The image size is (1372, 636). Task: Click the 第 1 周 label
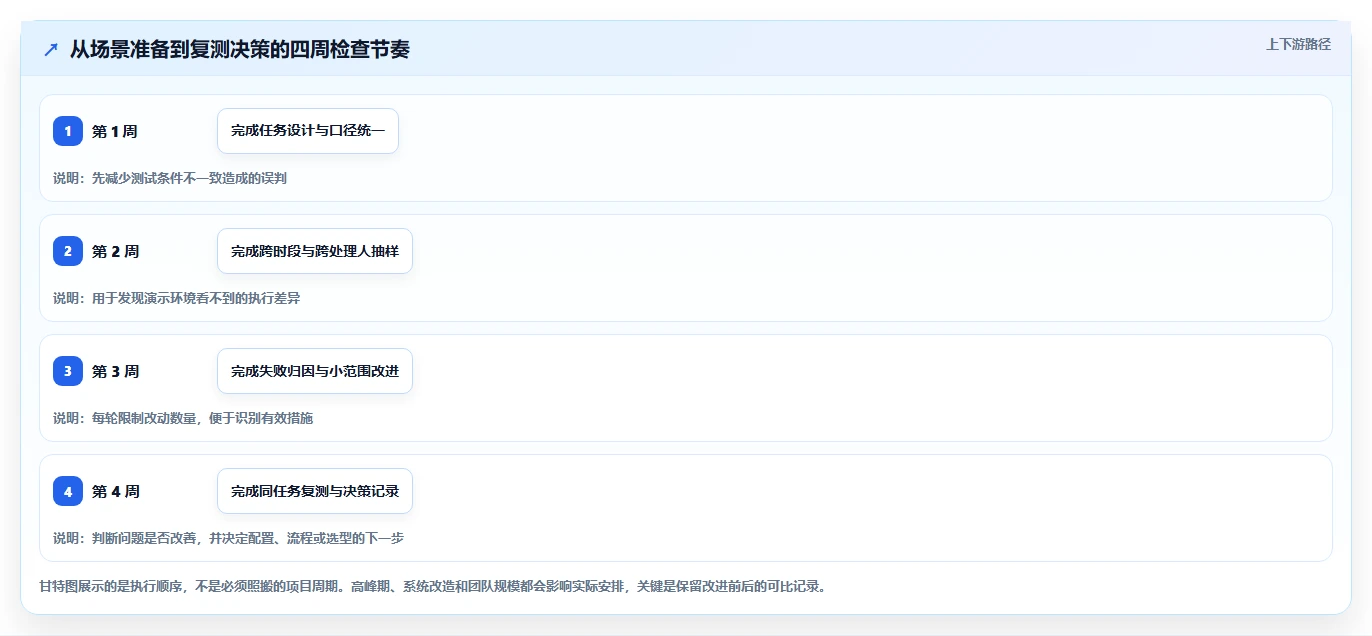115,131
